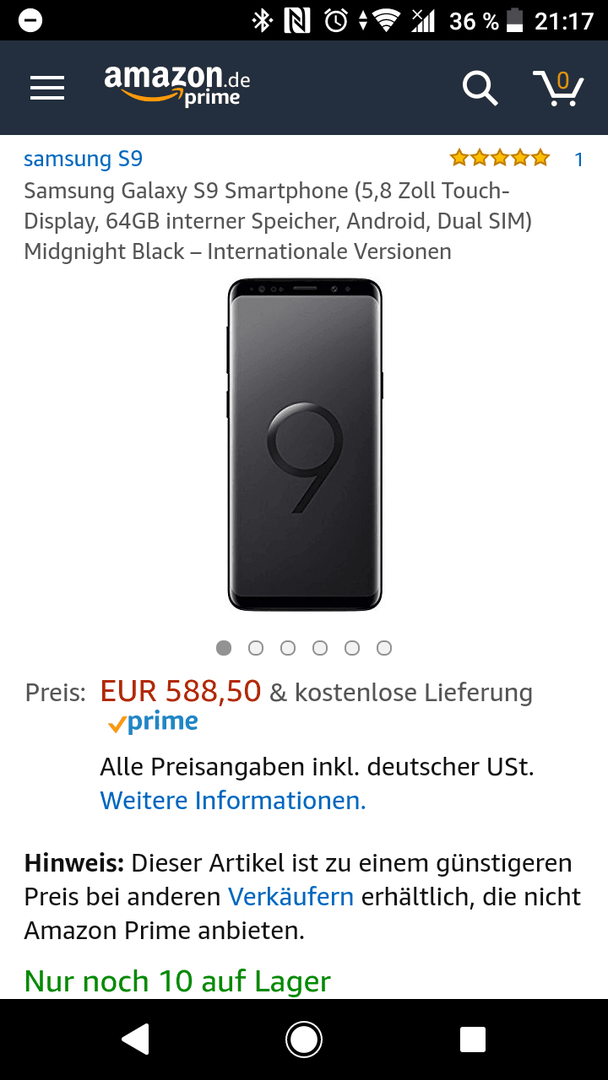Select the second image carousel dot

click(x=256, y=648)
